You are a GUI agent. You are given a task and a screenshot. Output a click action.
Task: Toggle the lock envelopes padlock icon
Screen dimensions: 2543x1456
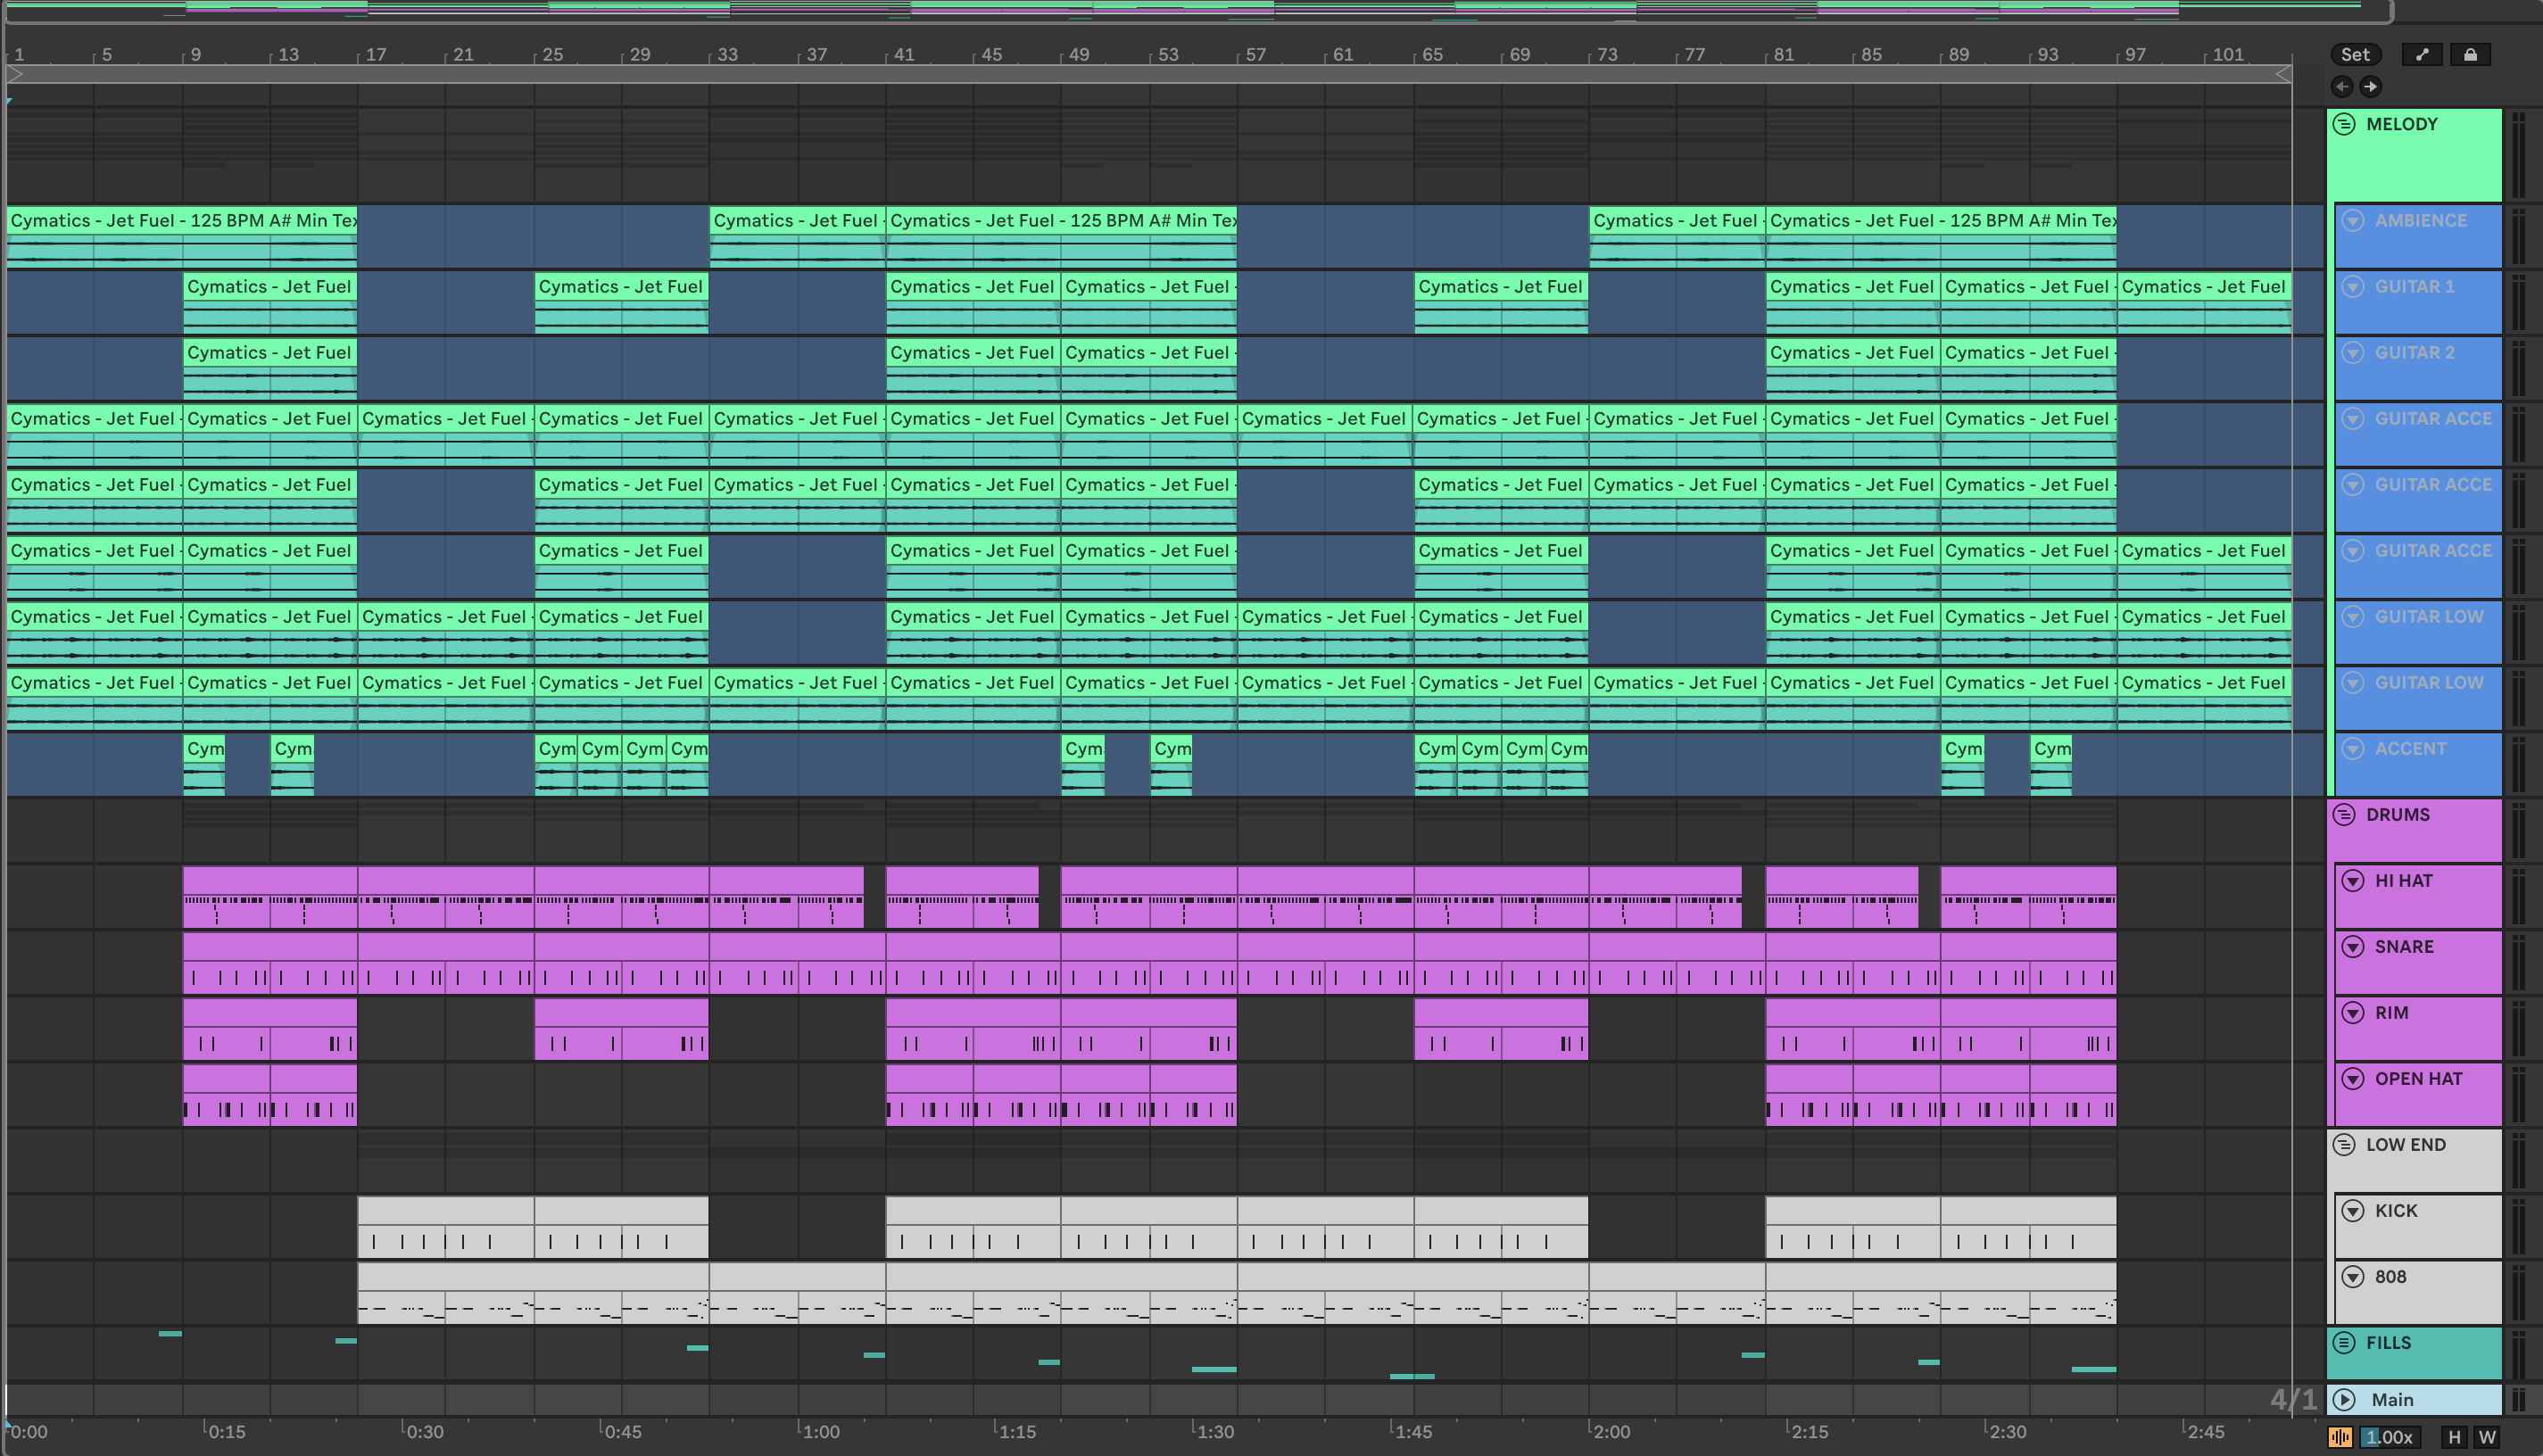pyautogui.click(x=2470, y=55)
